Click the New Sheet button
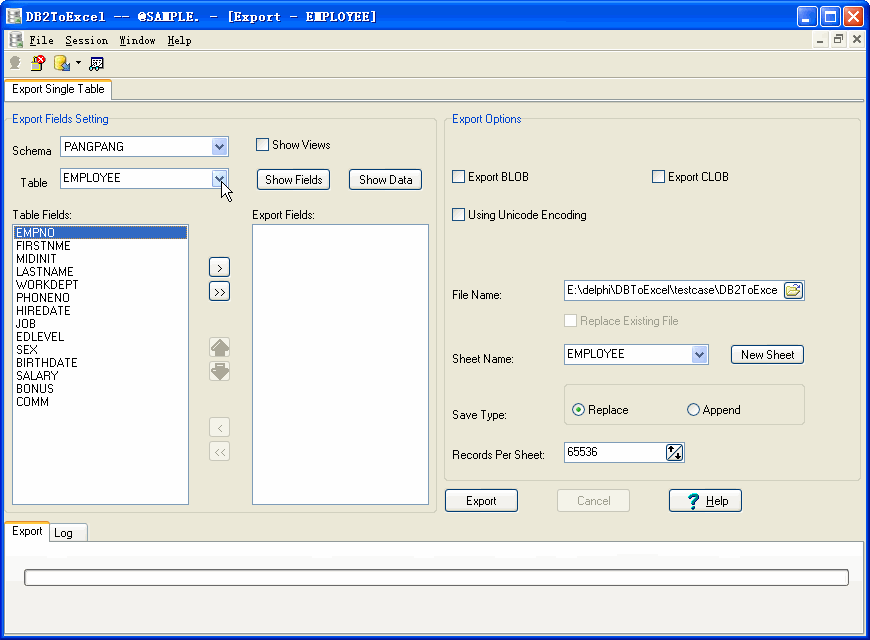This screenshot has height=640, width=870. tap(767, 355)
